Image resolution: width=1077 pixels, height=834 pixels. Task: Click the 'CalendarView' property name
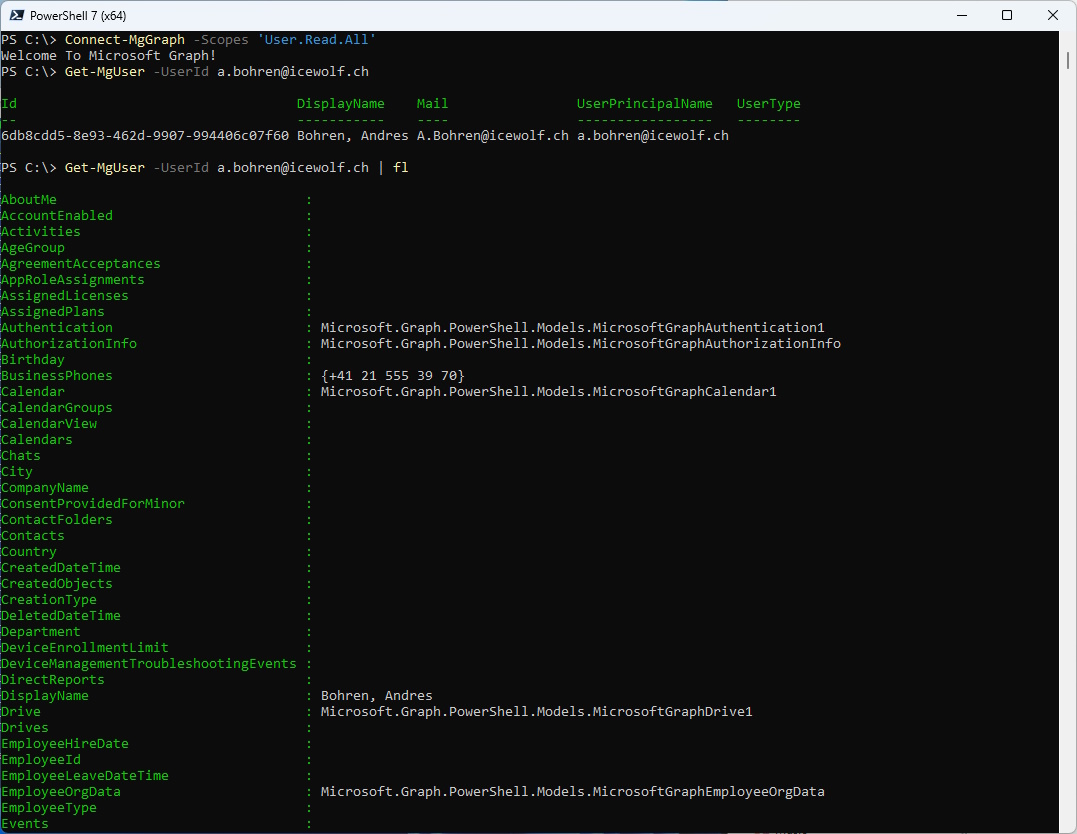tap(49, 424)
